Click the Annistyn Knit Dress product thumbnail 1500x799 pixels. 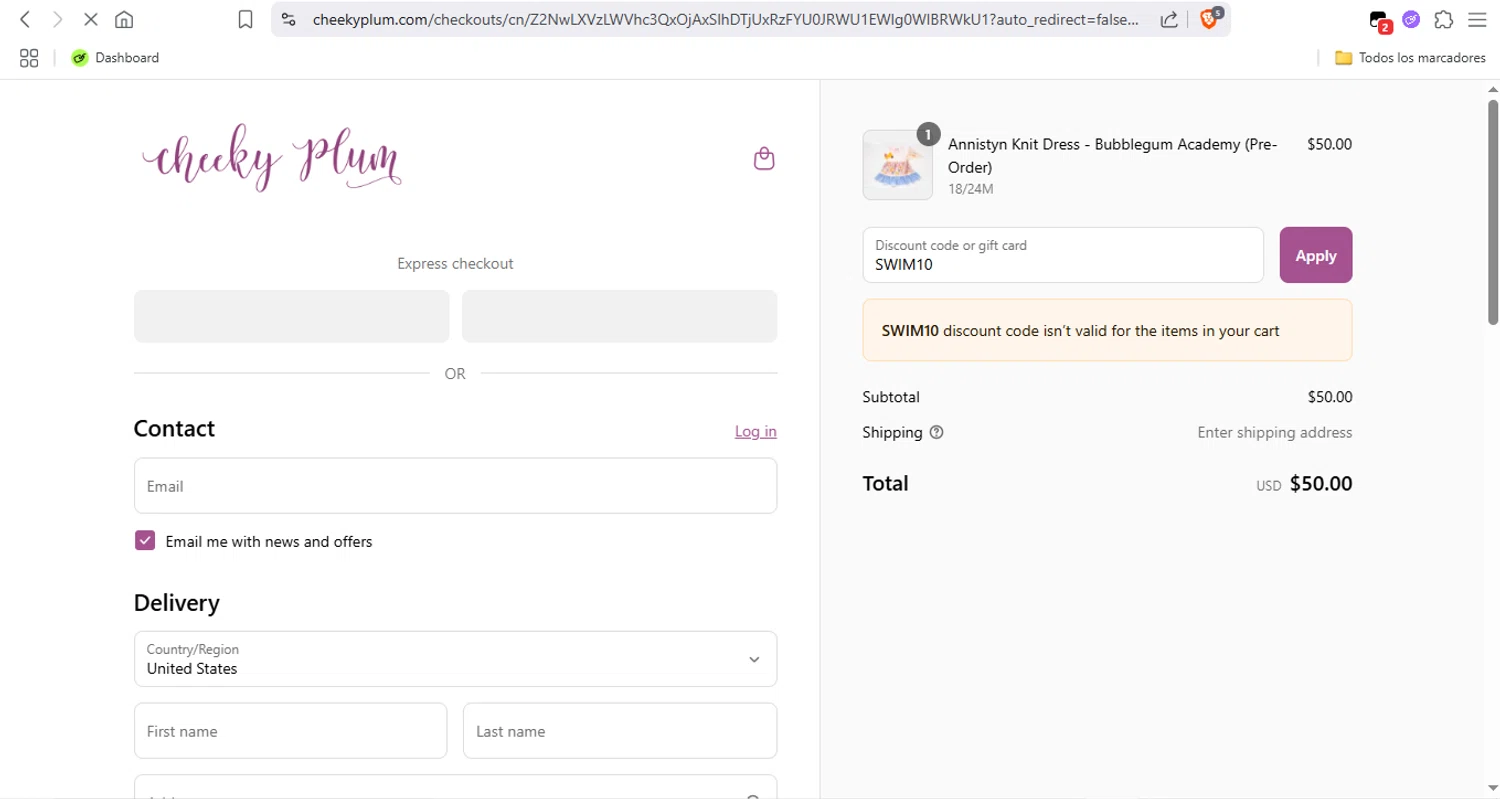pyautogui.click(x=897, y=165)
